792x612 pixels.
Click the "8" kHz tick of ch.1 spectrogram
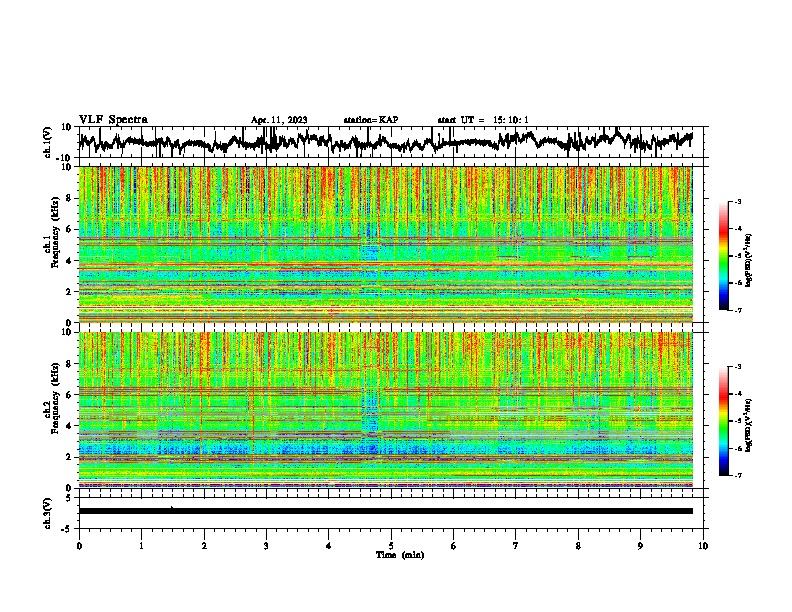coord(69,198)
